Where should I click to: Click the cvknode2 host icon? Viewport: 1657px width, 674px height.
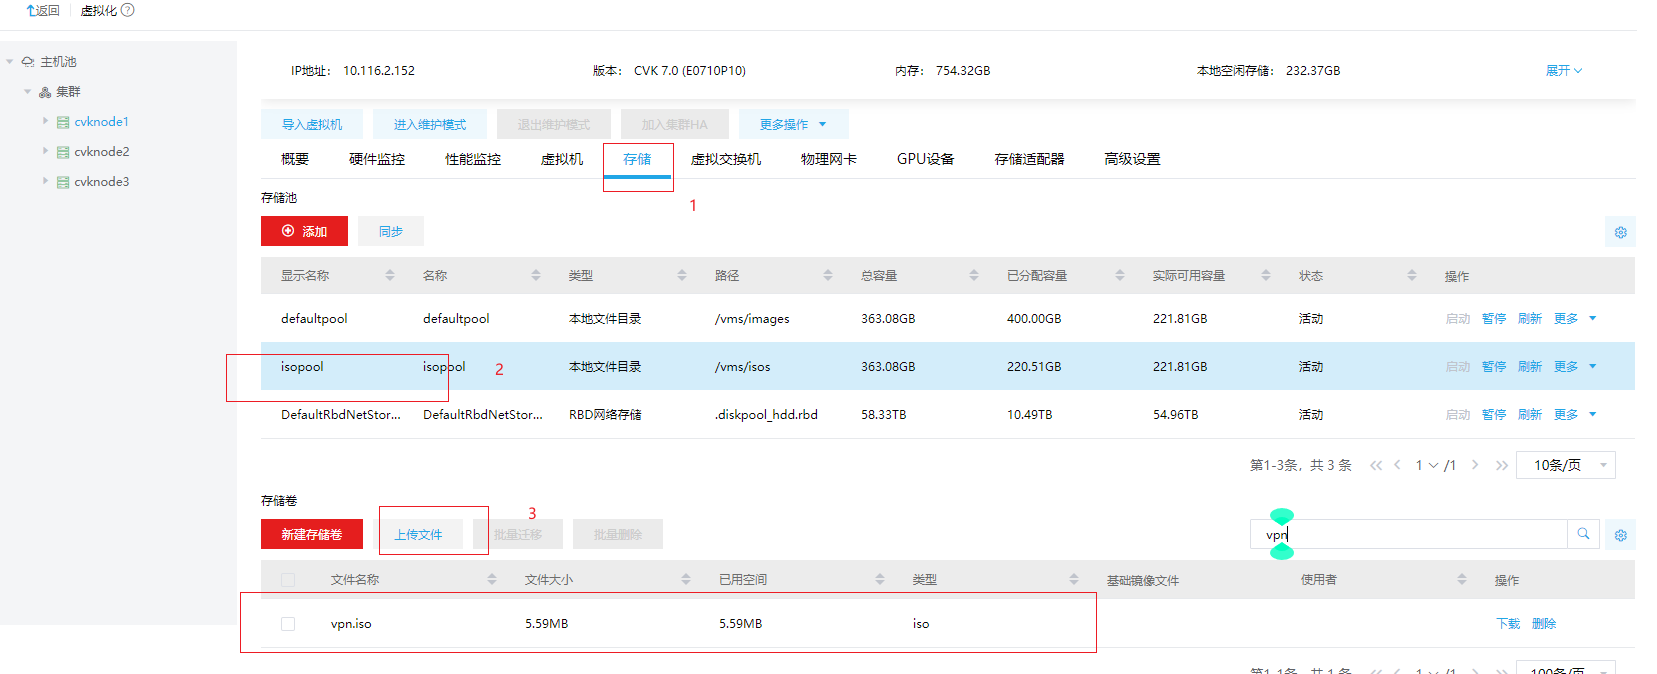pyautogui.click(x=63, y=152)
